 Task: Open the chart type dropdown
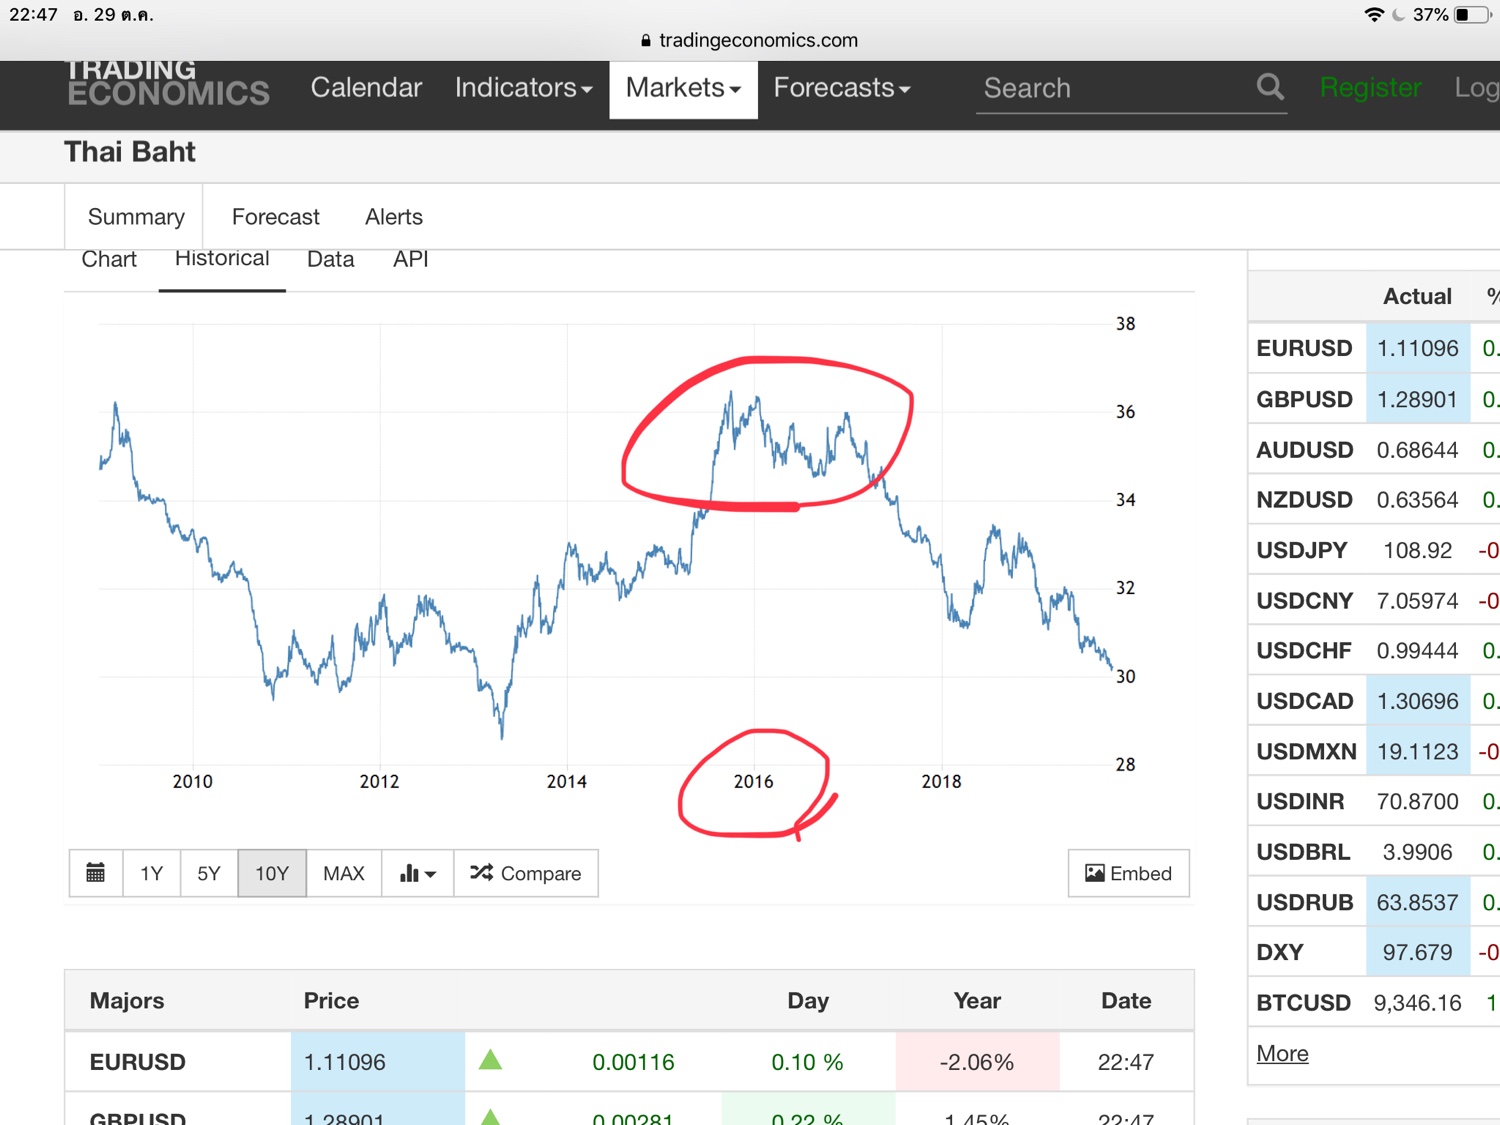click(418, 873)
